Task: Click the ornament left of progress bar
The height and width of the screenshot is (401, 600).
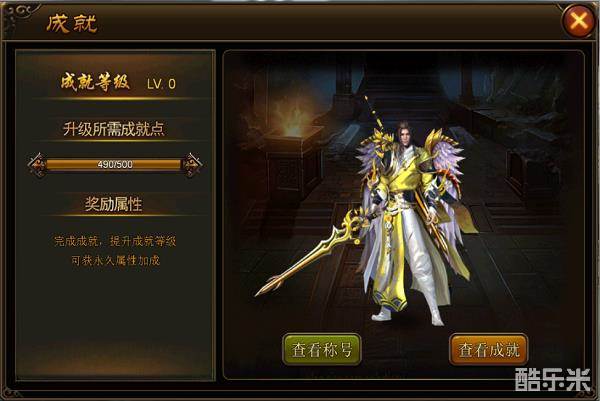Action: click(37, 165)
